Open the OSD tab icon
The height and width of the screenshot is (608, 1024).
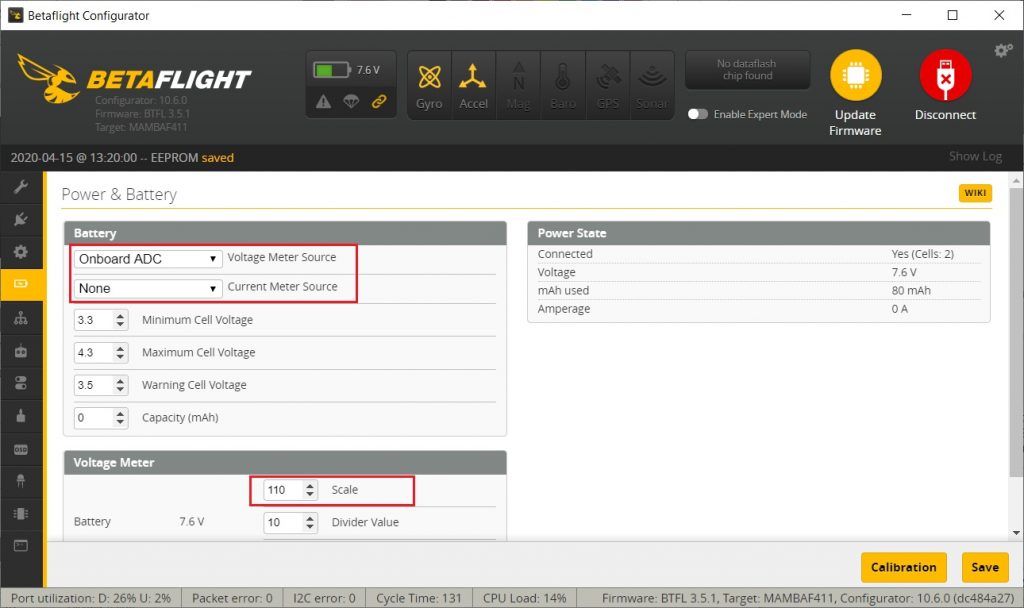pos(21,449)
